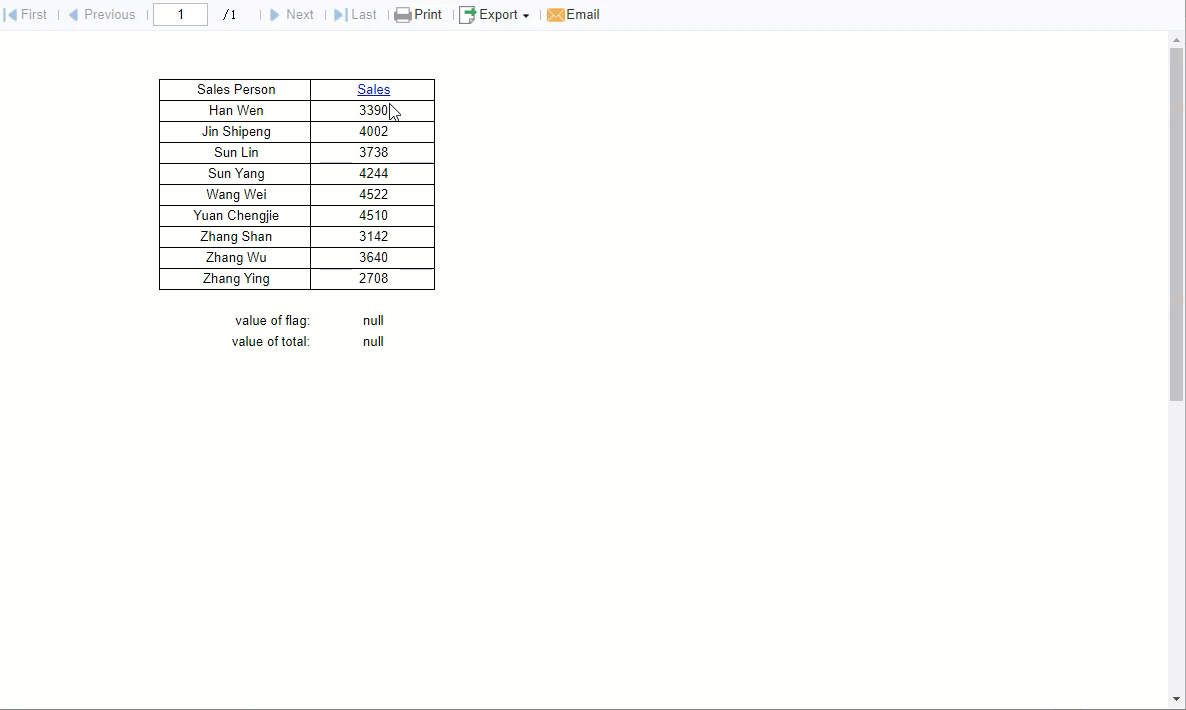Print the report via Print label
Screen dimensions: 1186x710
click(x=428, y=15)
